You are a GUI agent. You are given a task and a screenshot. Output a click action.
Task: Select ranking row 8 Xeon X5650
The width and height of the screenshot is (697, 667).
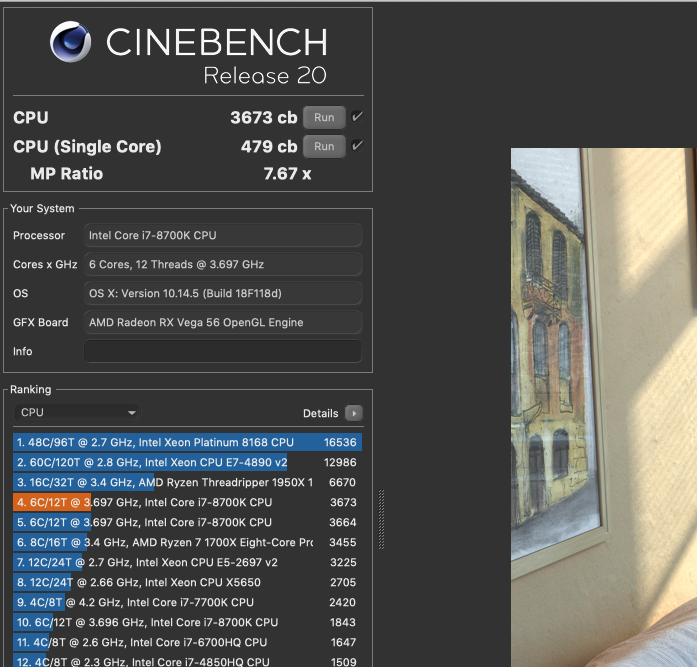pos(187,582)
